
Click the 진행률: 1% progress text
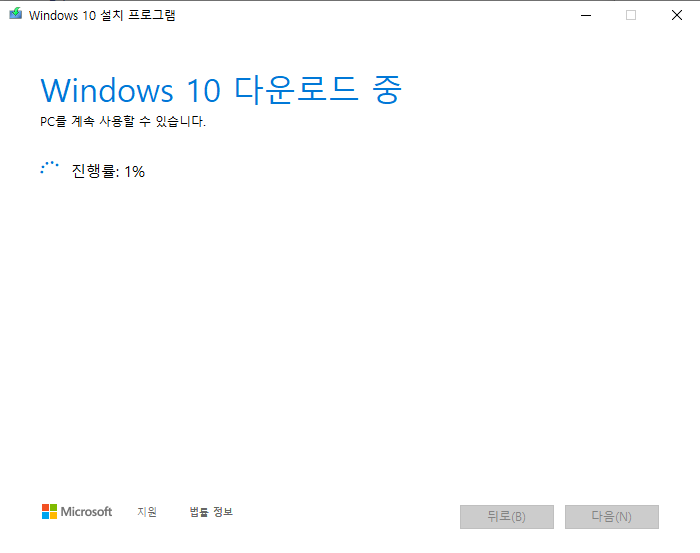(108, 171)
